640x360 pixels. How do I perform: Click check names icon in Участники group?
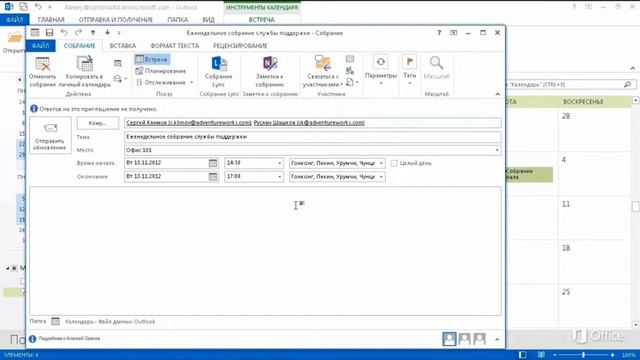[x=350, y=71]
